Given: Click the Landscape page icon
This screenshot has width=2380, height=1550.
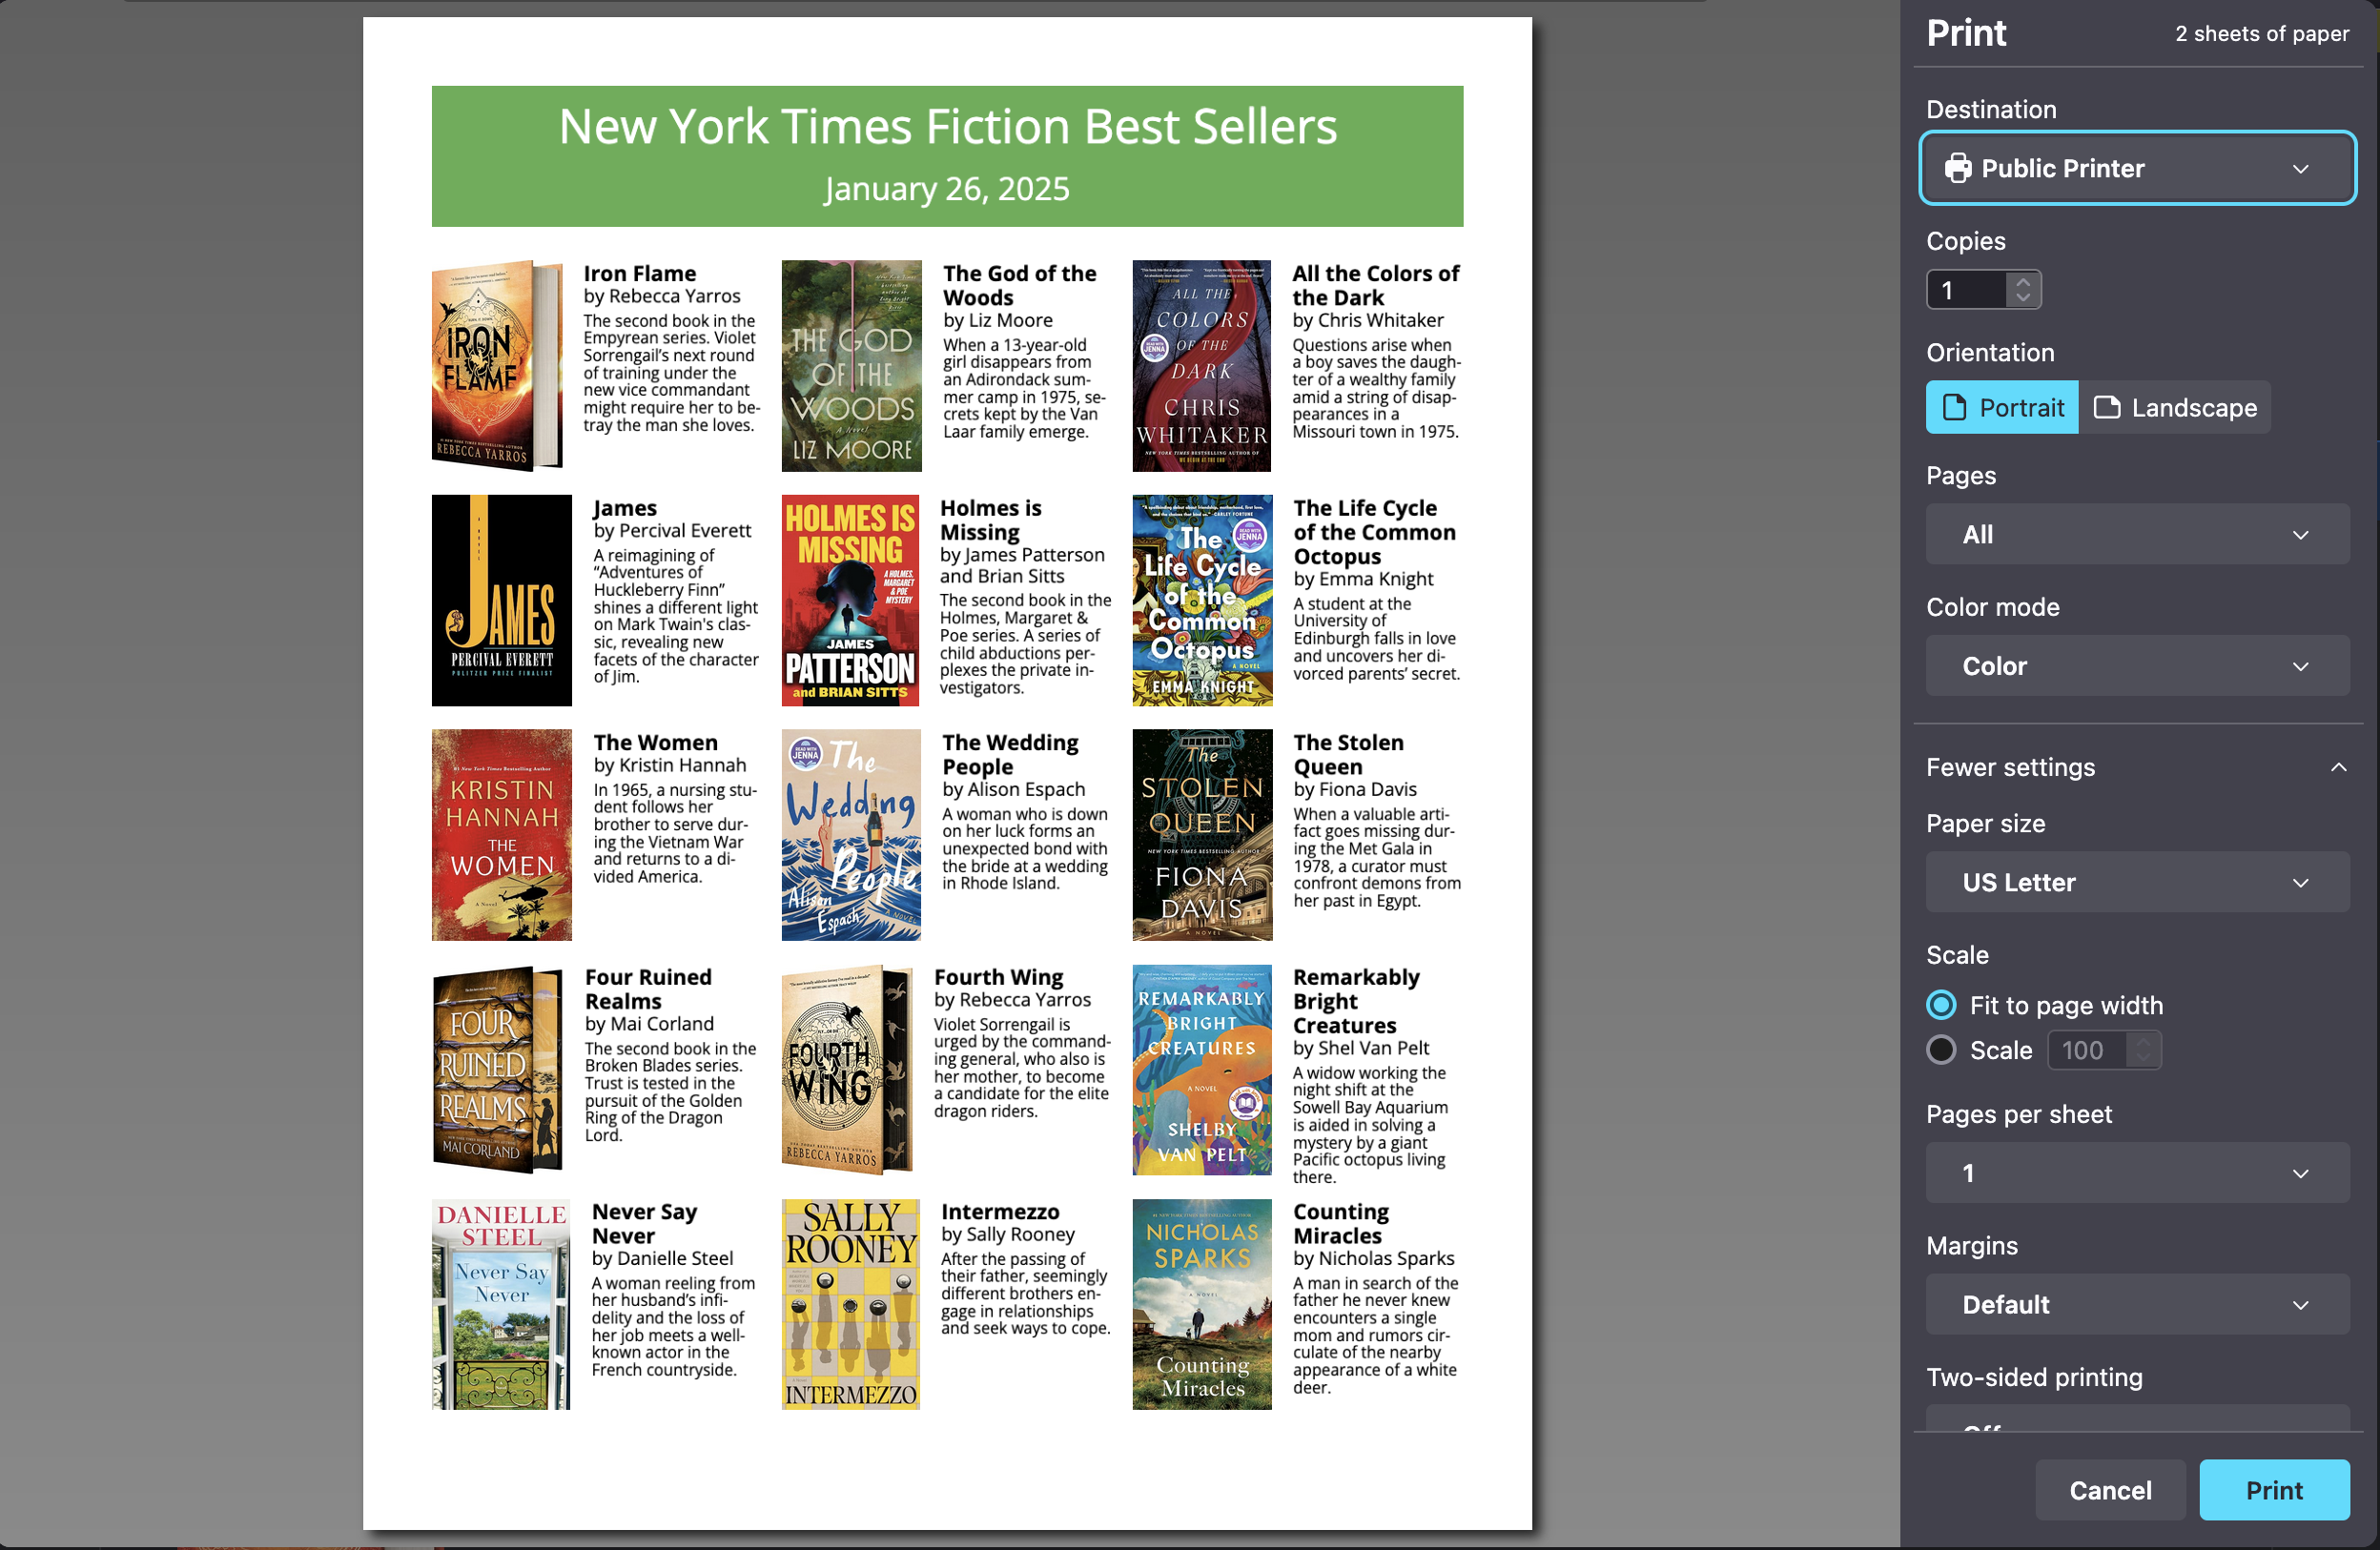Looking at the screenshot, I should pyautogui.click(x=2106, y=407).
